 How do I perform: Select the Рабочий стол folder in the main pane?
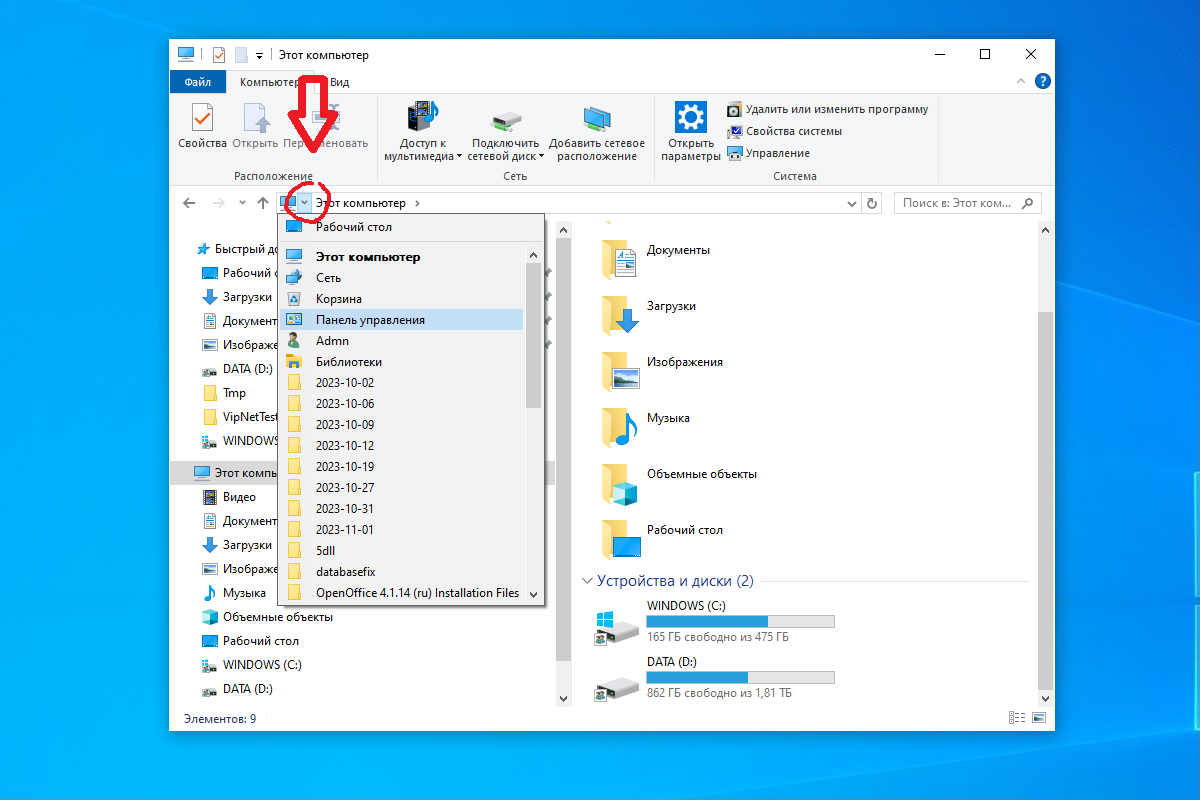tap(662, 539)
